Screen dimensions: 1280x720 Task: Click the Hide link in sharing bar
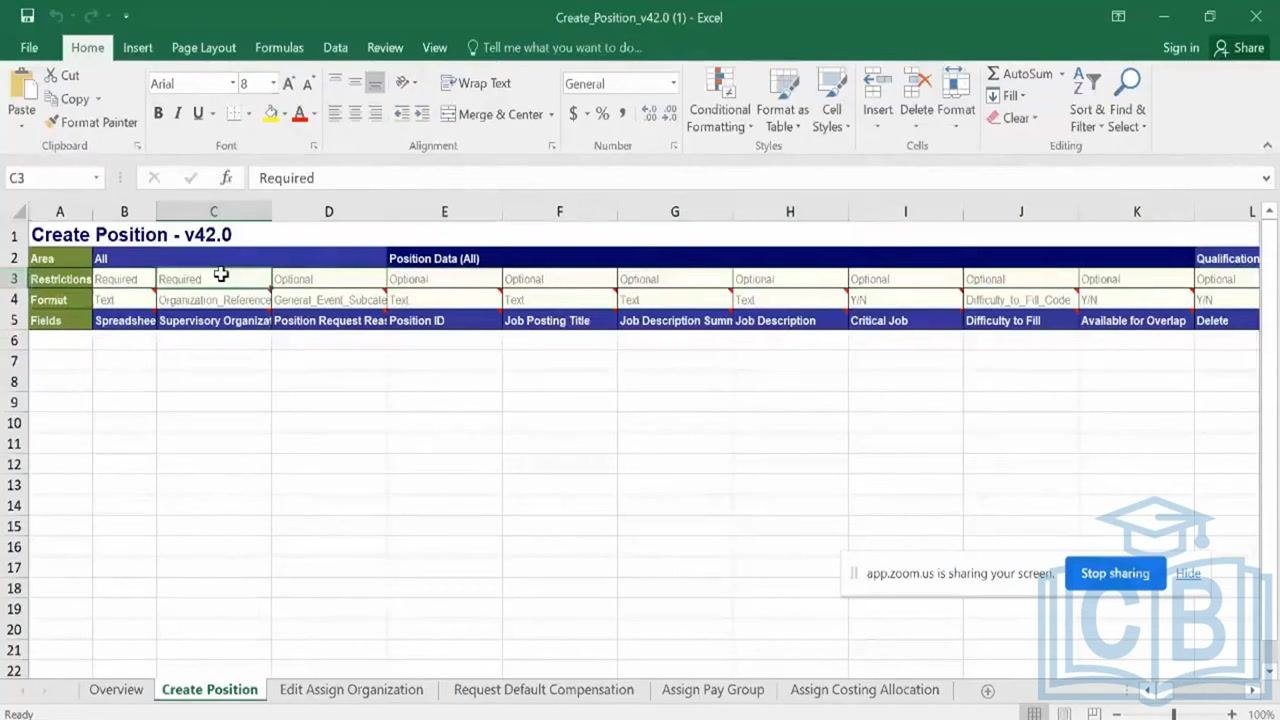tap(1188, 573)
